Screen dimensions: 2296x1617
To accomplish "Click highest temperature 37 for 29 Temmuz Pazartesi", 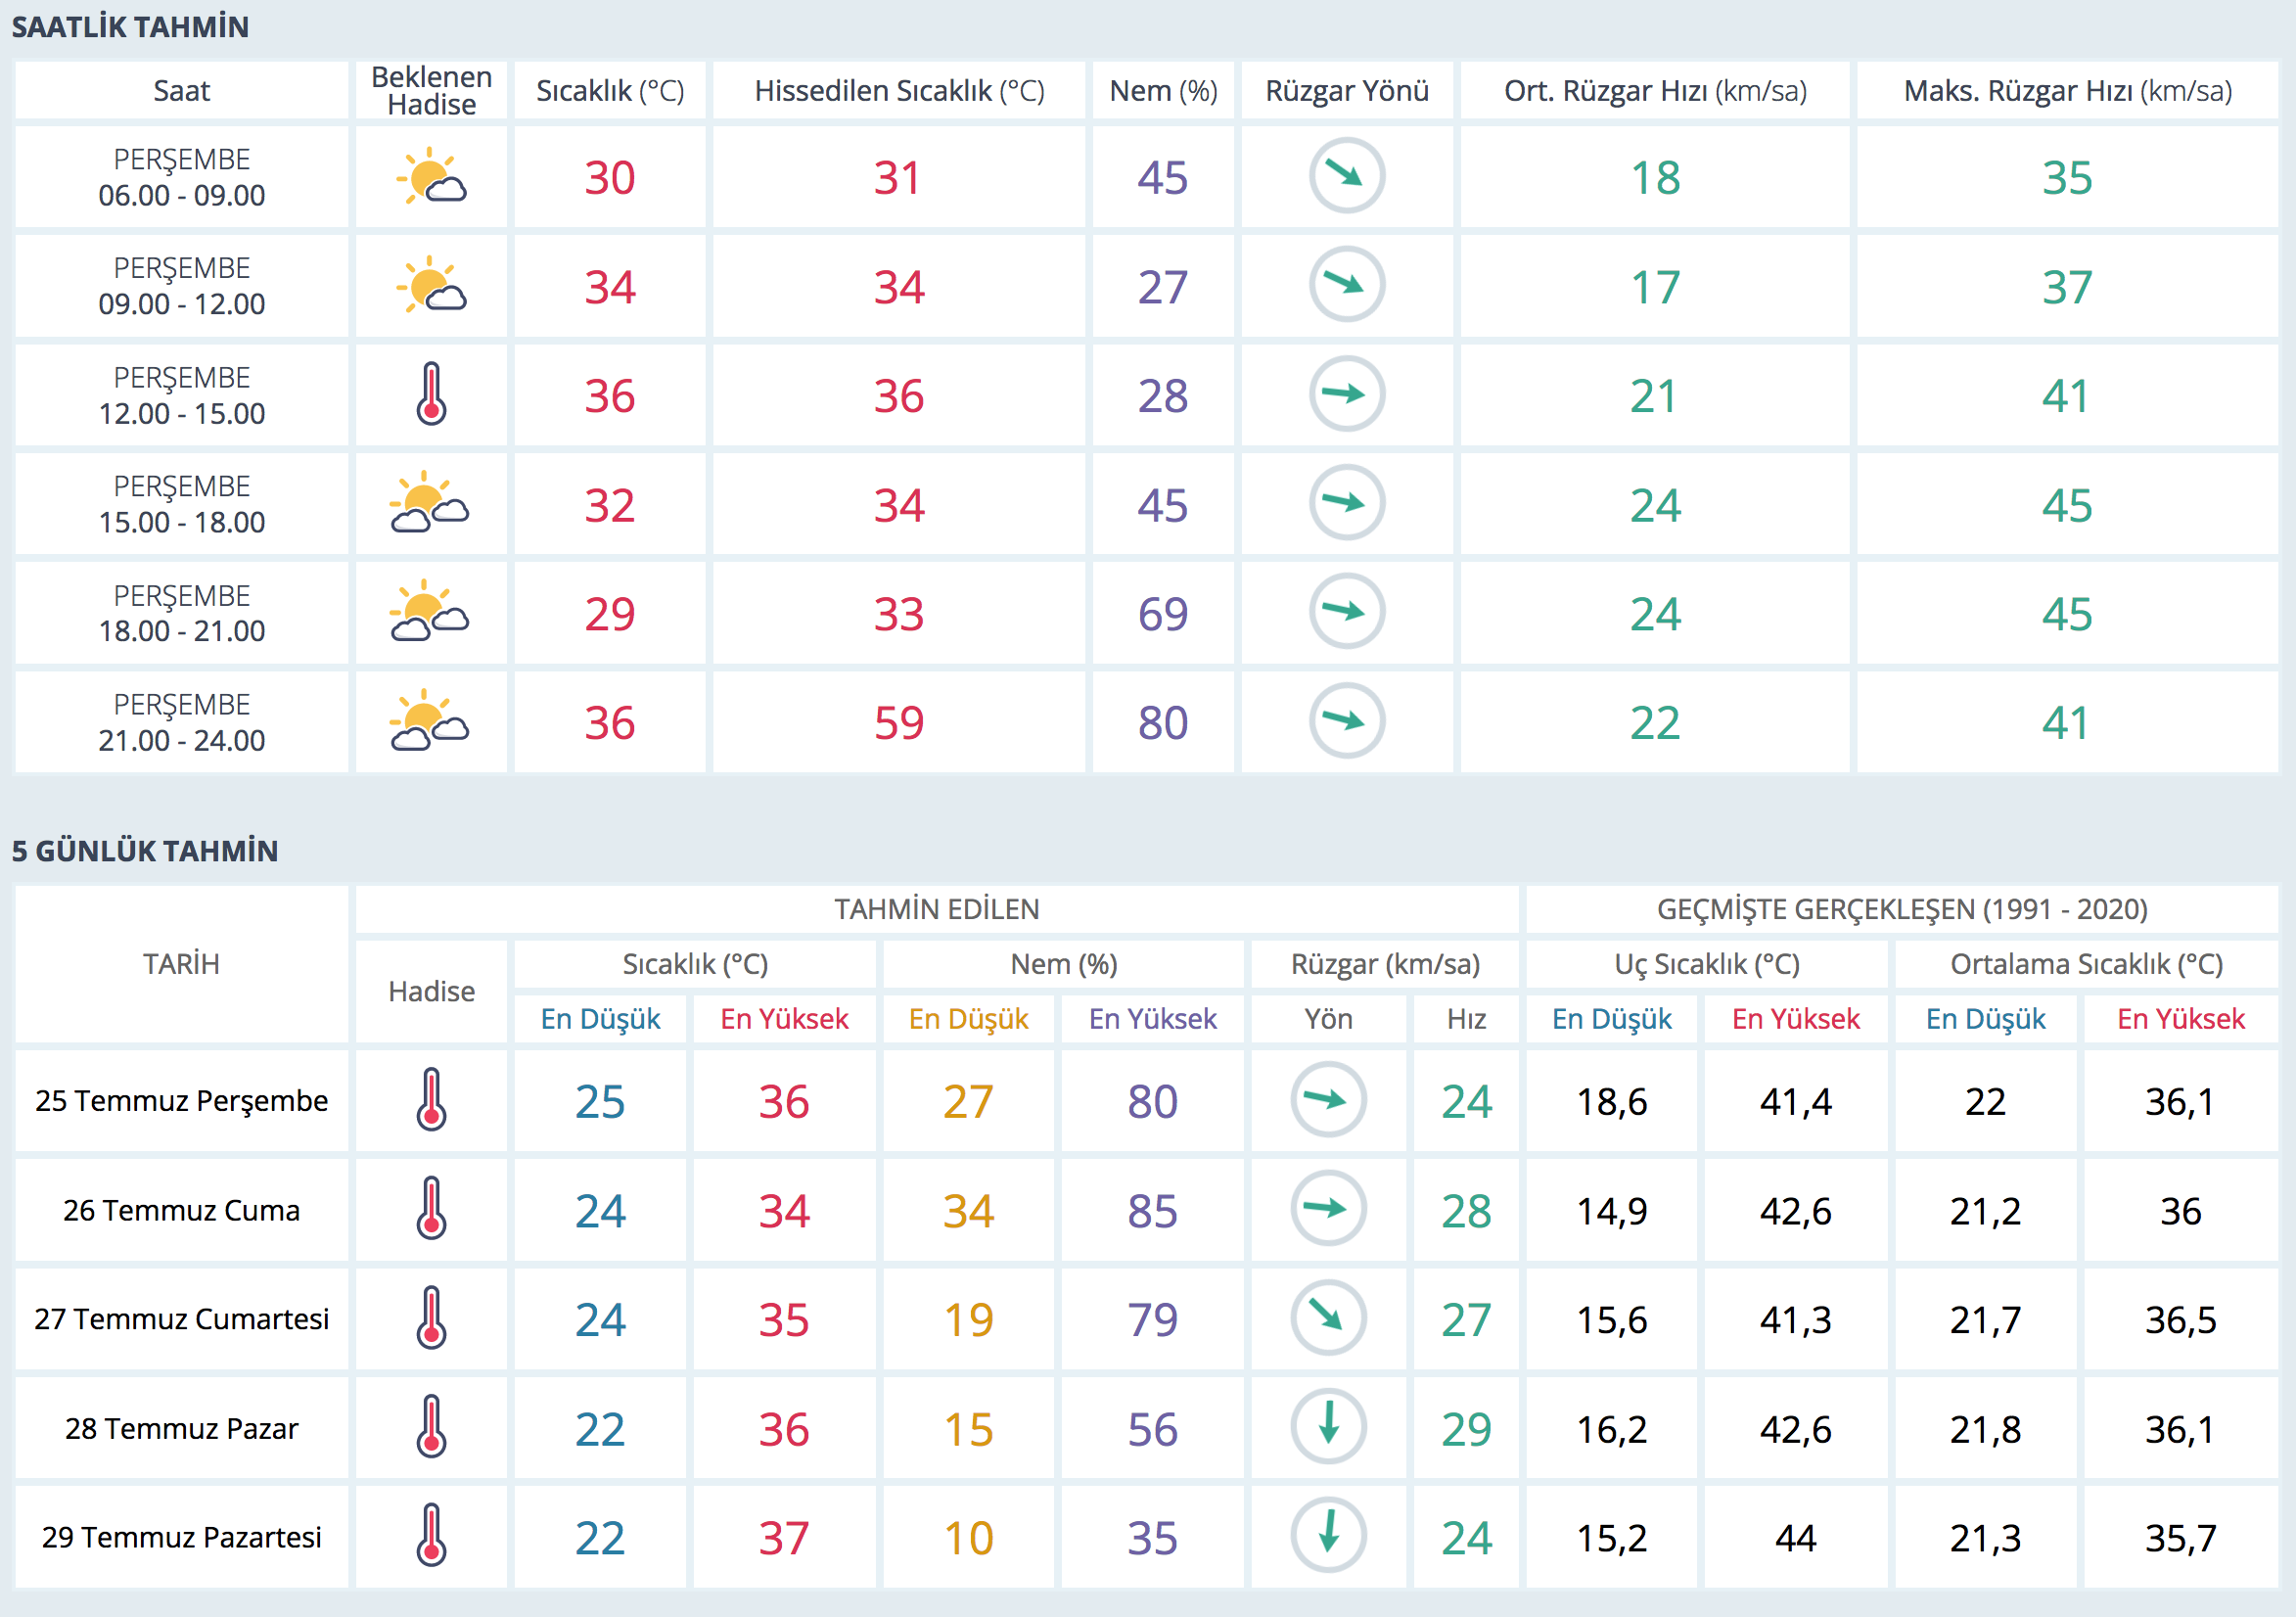I will pyautogui.click(x=783, y=1538).
